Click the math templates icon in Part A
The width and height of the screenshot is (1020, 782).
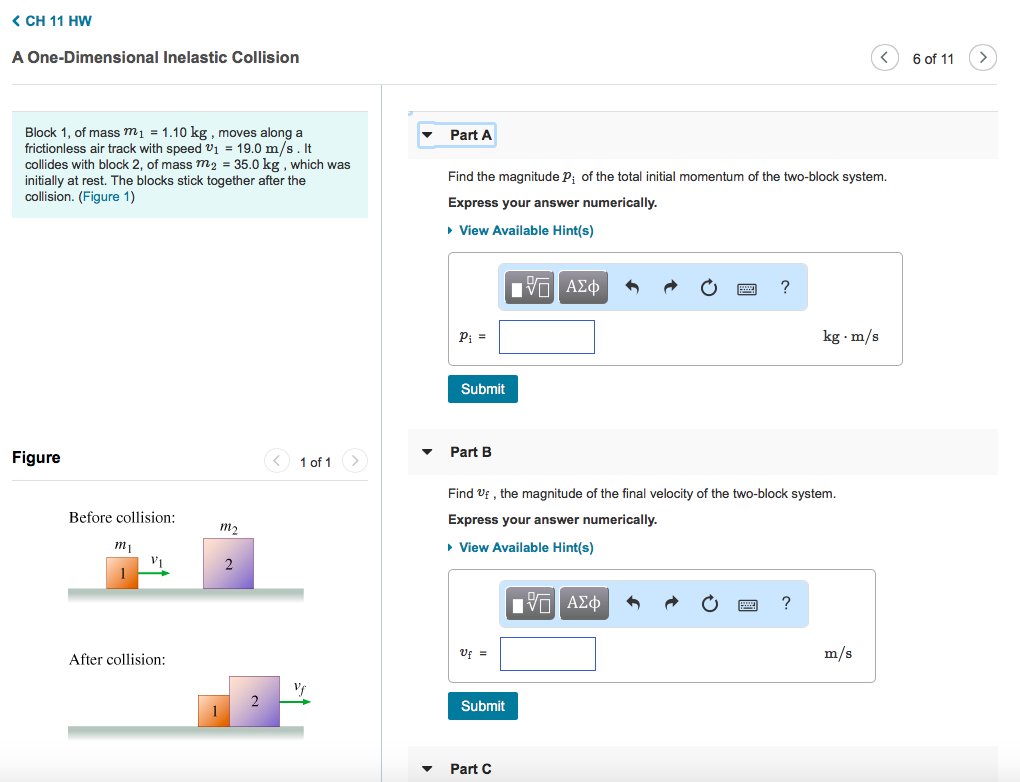click(x=530, y=287)
